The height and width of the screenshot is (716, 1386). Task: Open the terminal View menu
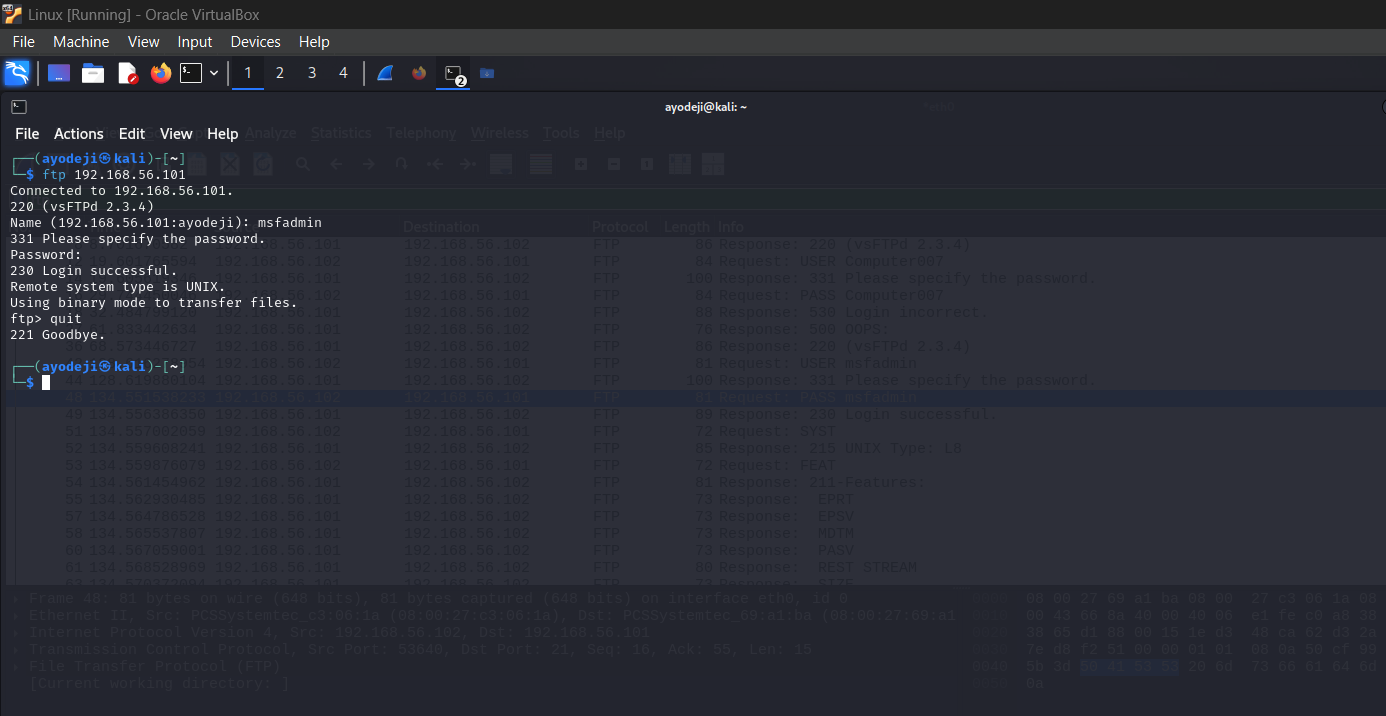[x=176, y=134]
